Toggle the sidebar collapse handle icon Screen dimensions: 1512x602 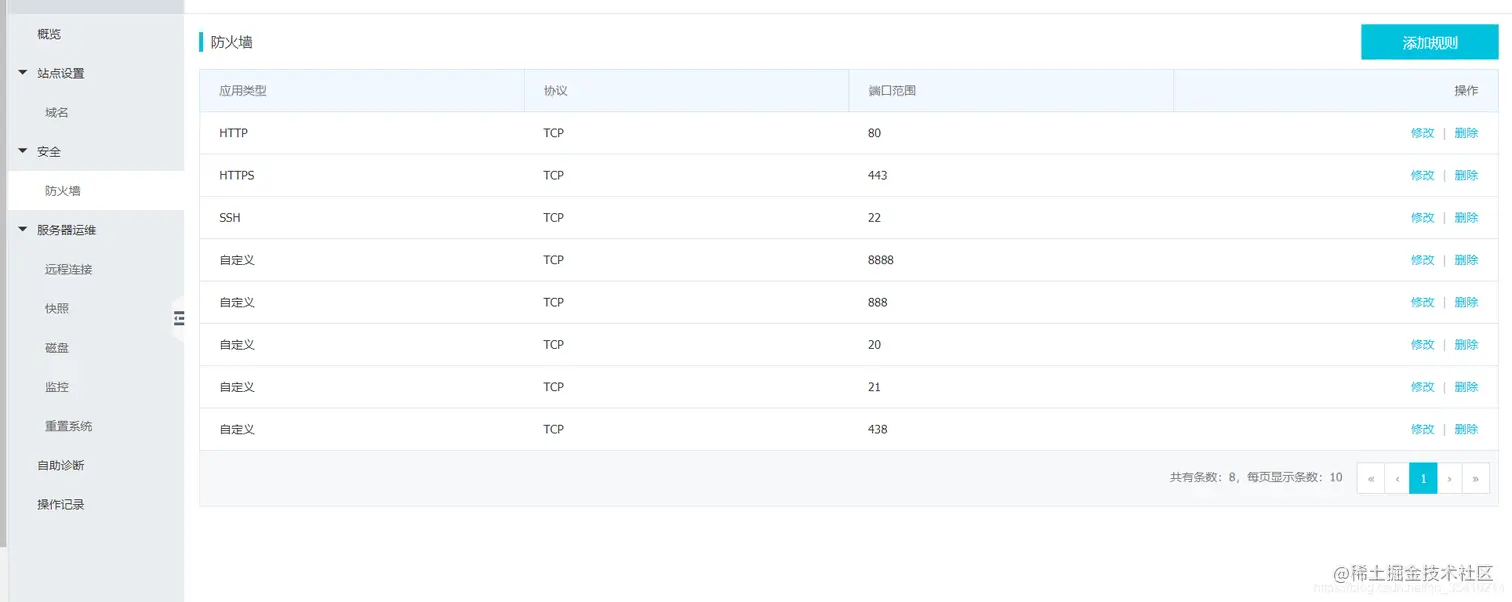point(179,318)
